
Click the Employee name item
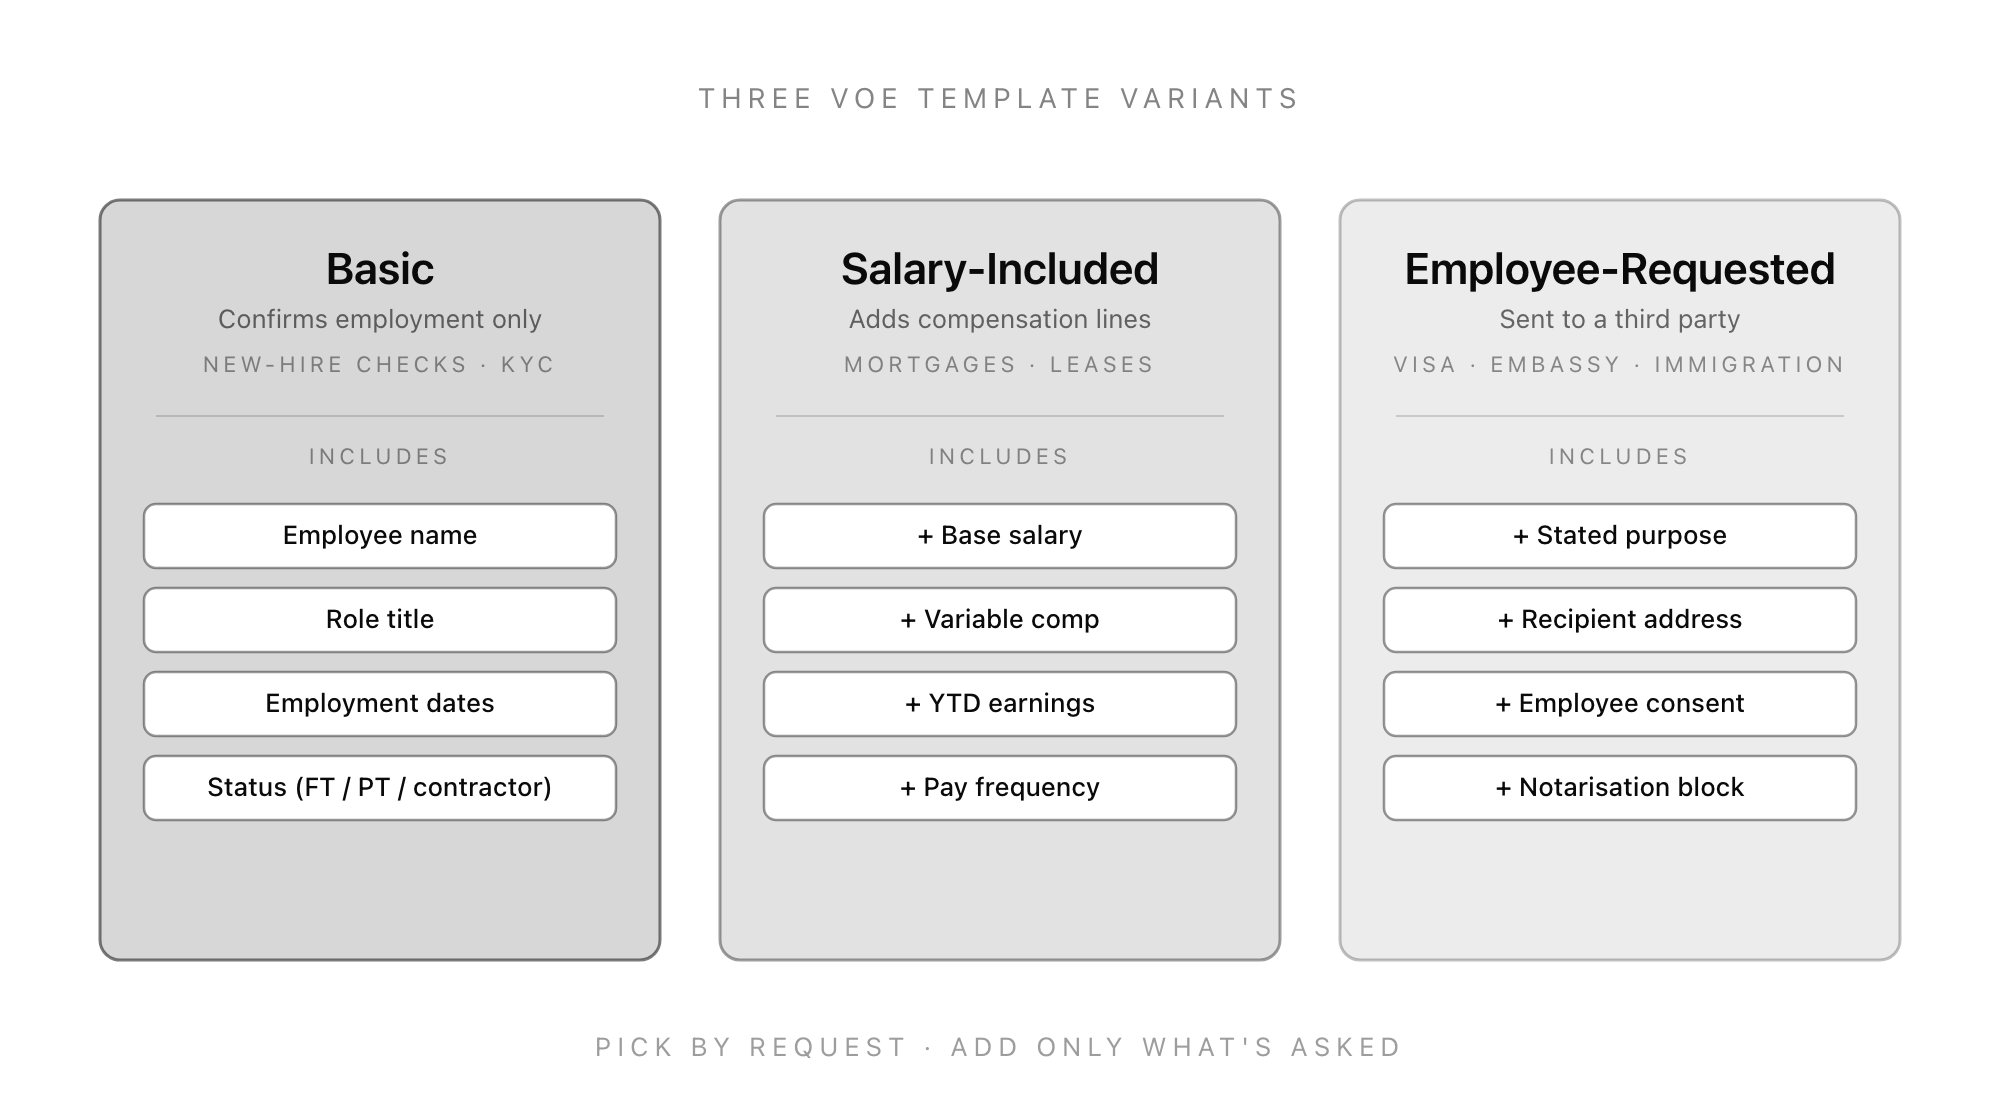380,536
